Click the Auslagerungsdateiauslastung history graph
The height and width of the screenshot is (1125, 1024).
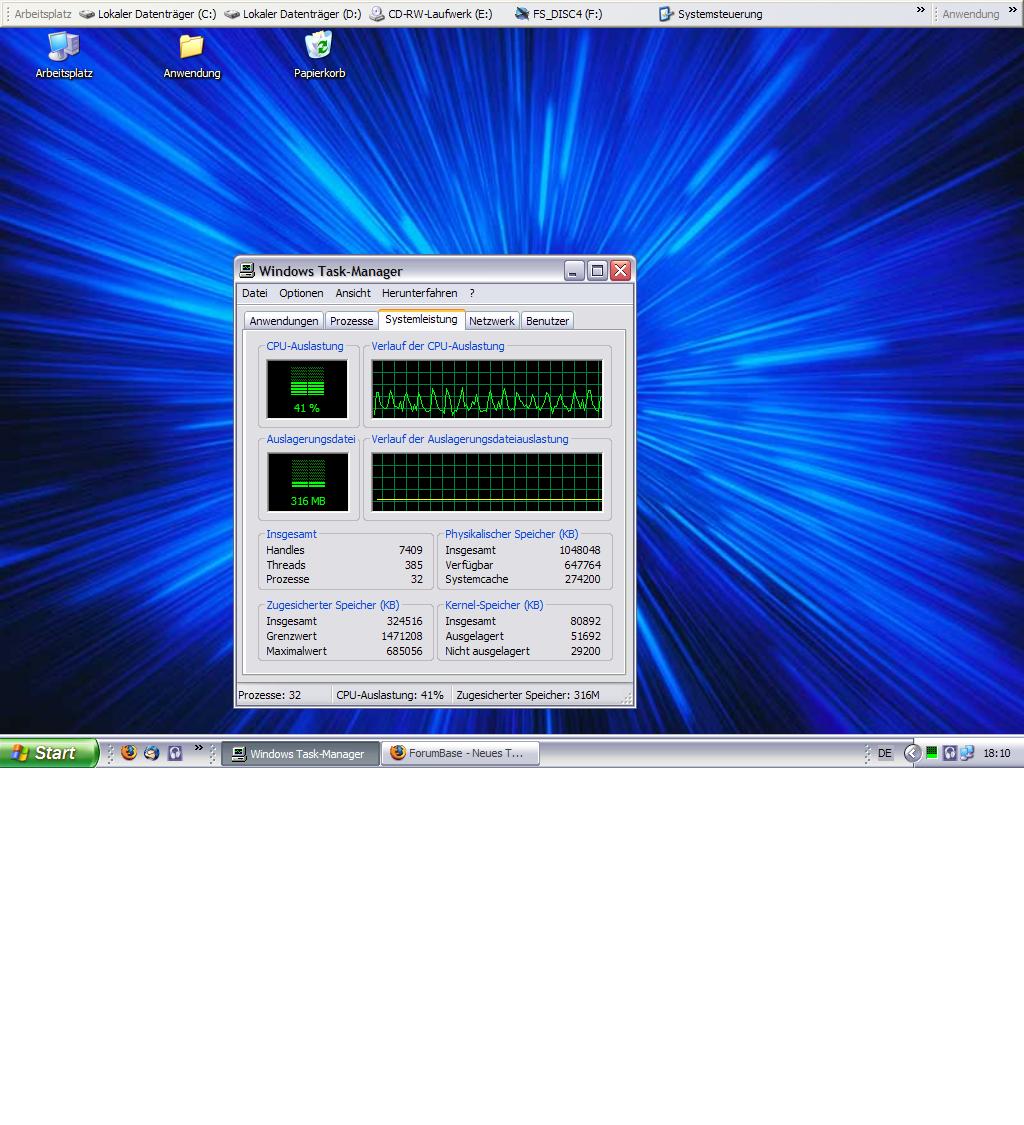[x=487, y=481]
